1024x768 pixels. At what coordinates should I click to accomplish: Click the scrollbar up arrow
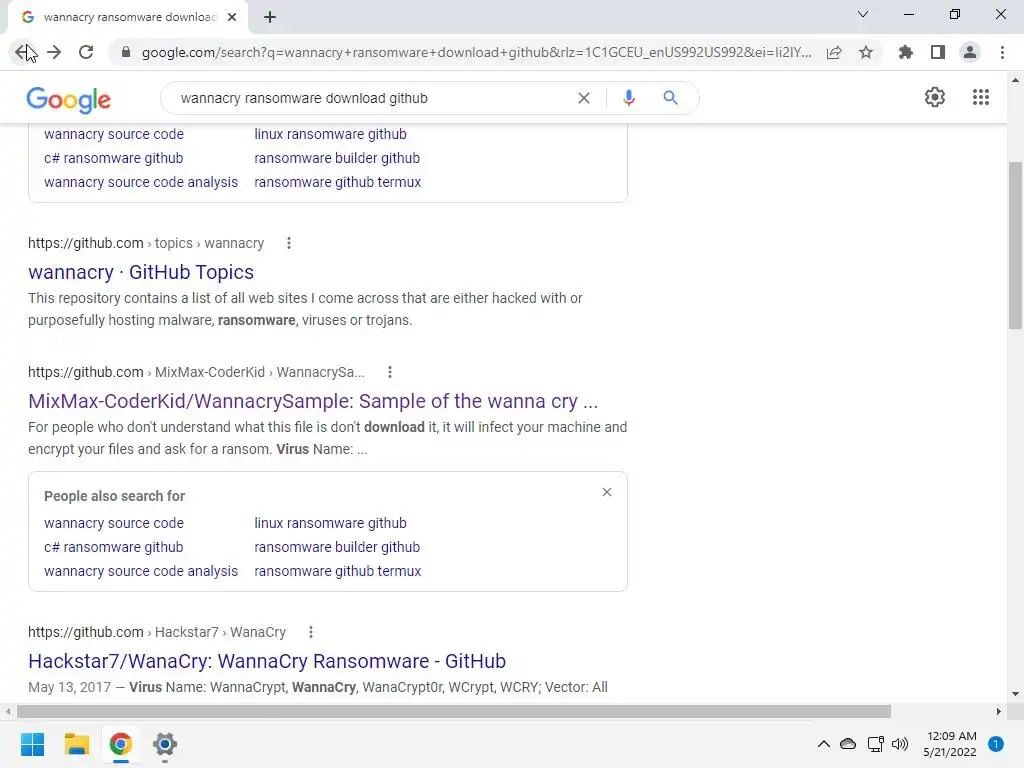click(x=1015, y=80)
